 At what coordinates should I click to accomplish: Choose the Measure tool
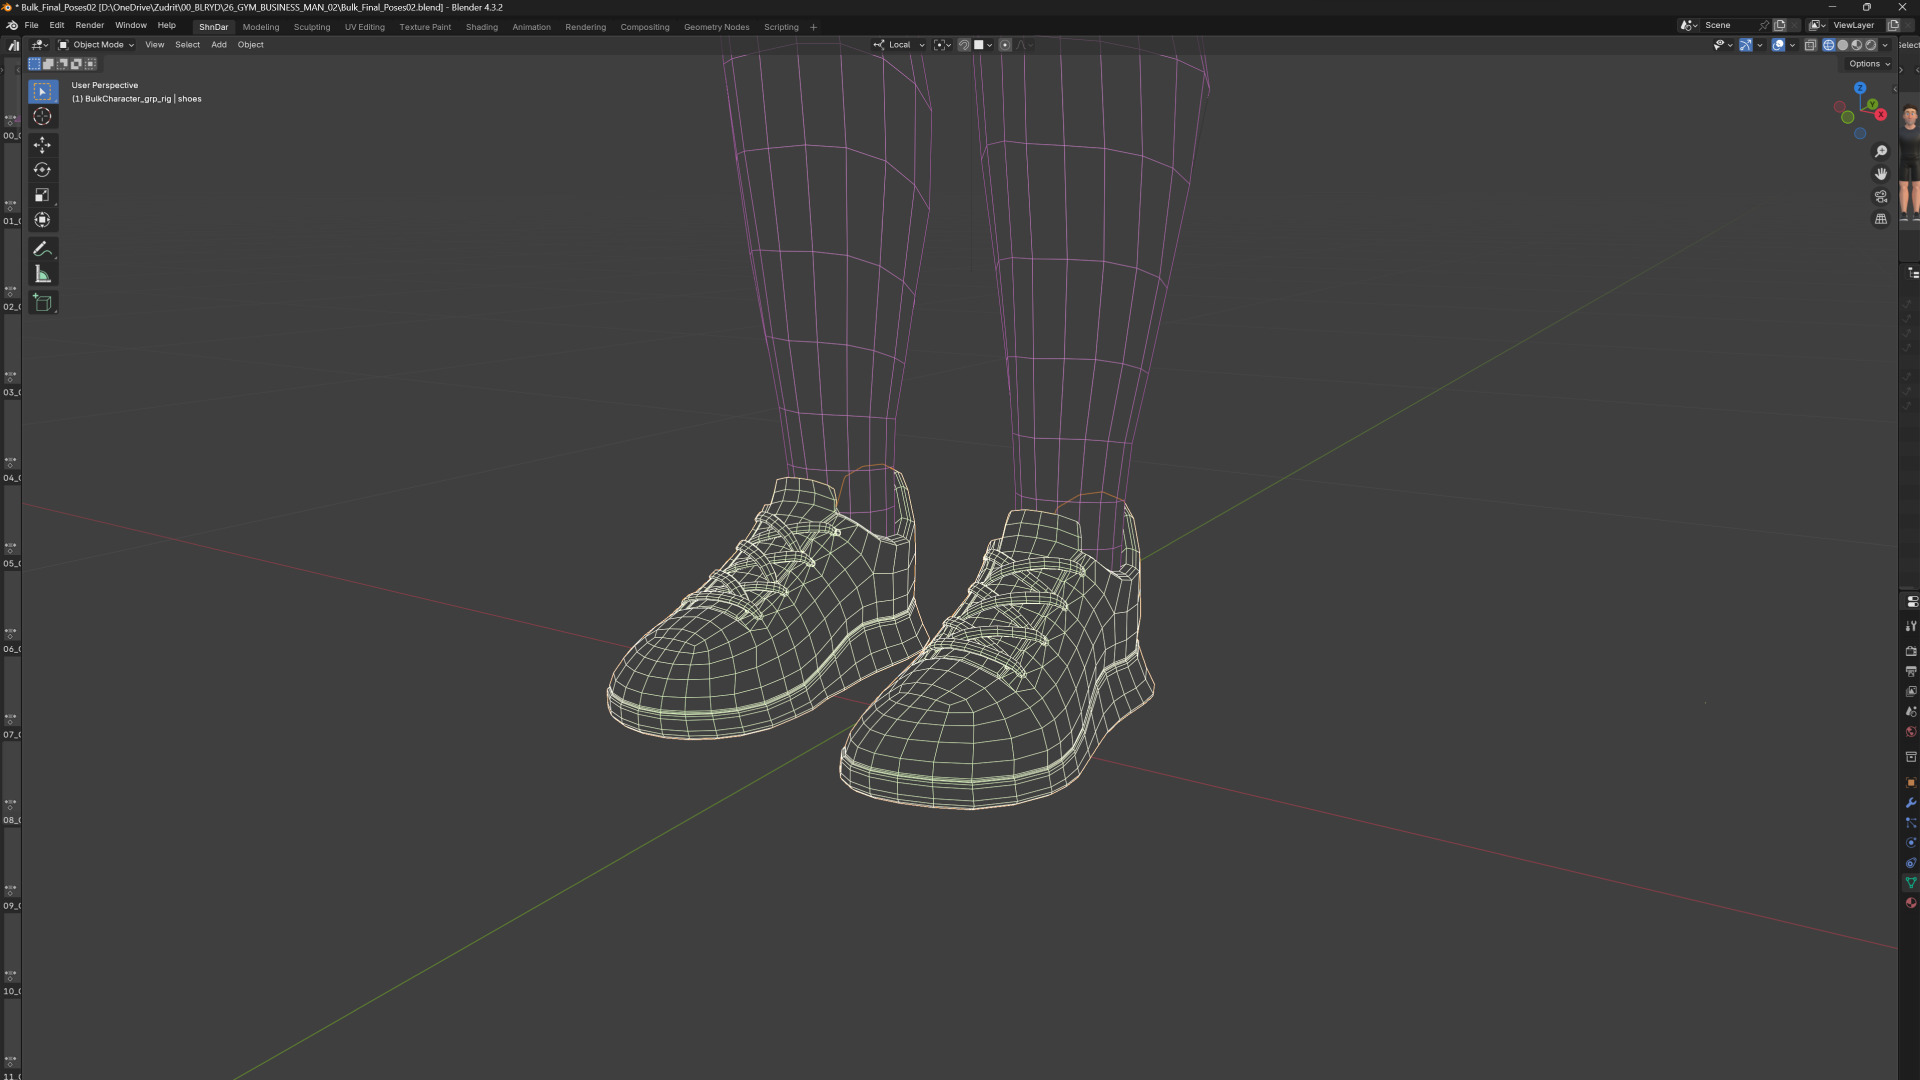pos(42,274)
